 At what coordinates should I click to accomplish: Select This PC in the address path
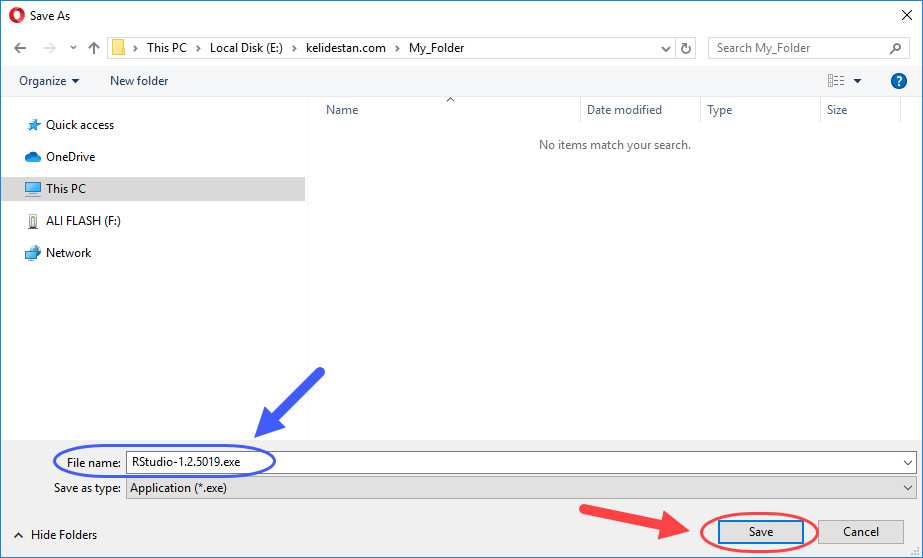167,48
